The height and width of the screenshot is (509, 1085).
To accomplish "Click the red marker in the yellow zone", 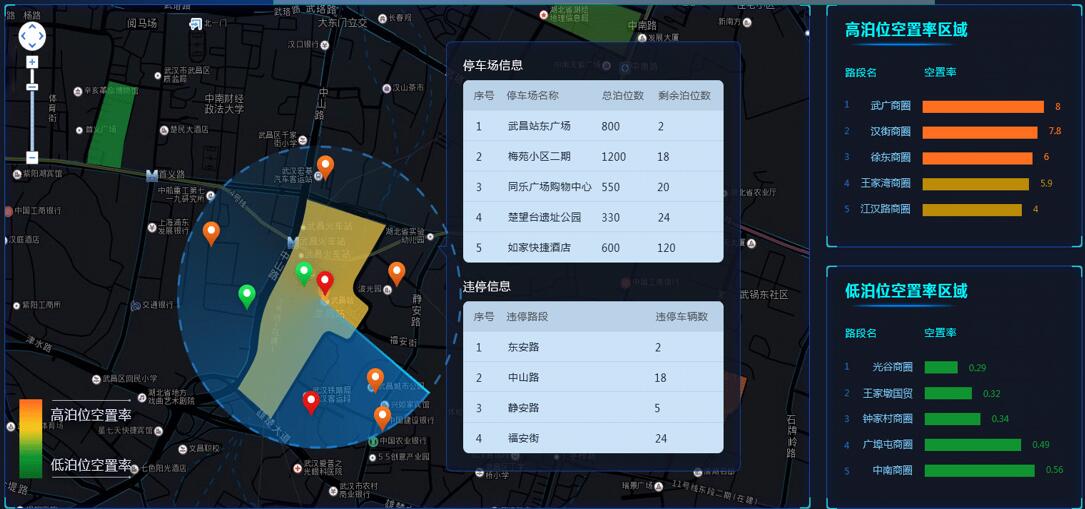I will [x=325, y=283].
